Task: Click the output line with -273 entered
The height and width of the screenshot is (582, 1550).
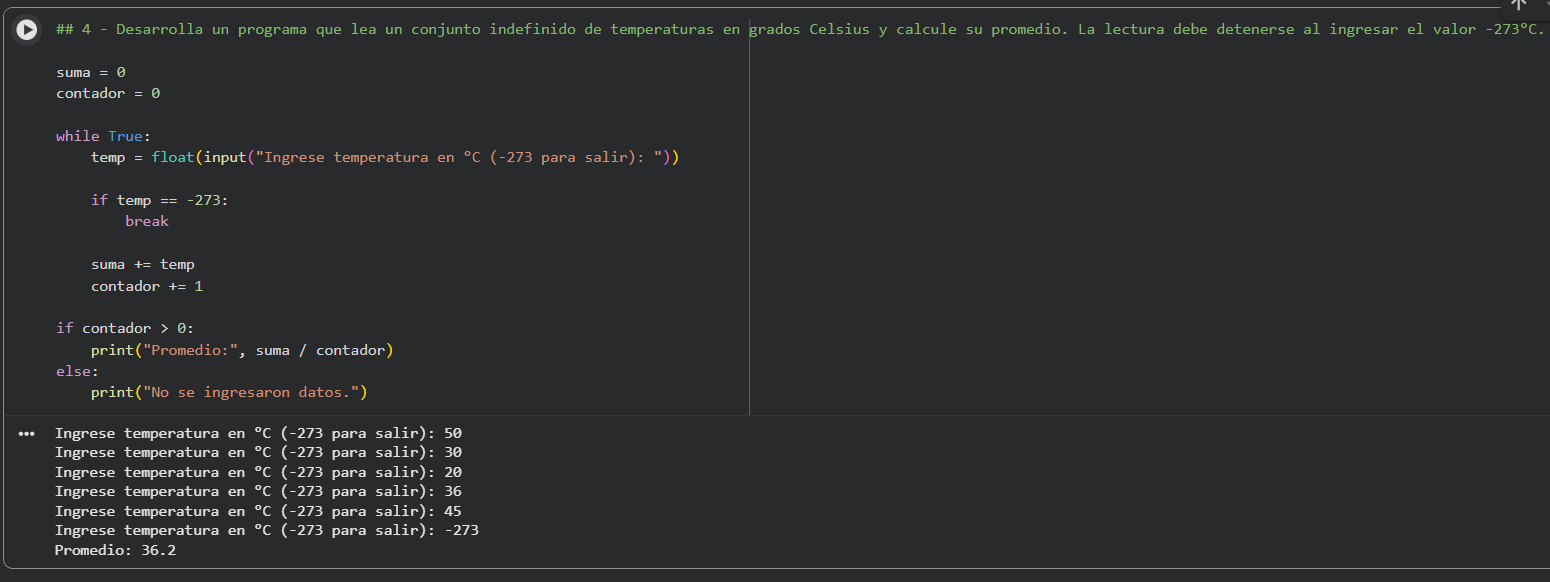Action: [266, 530]
